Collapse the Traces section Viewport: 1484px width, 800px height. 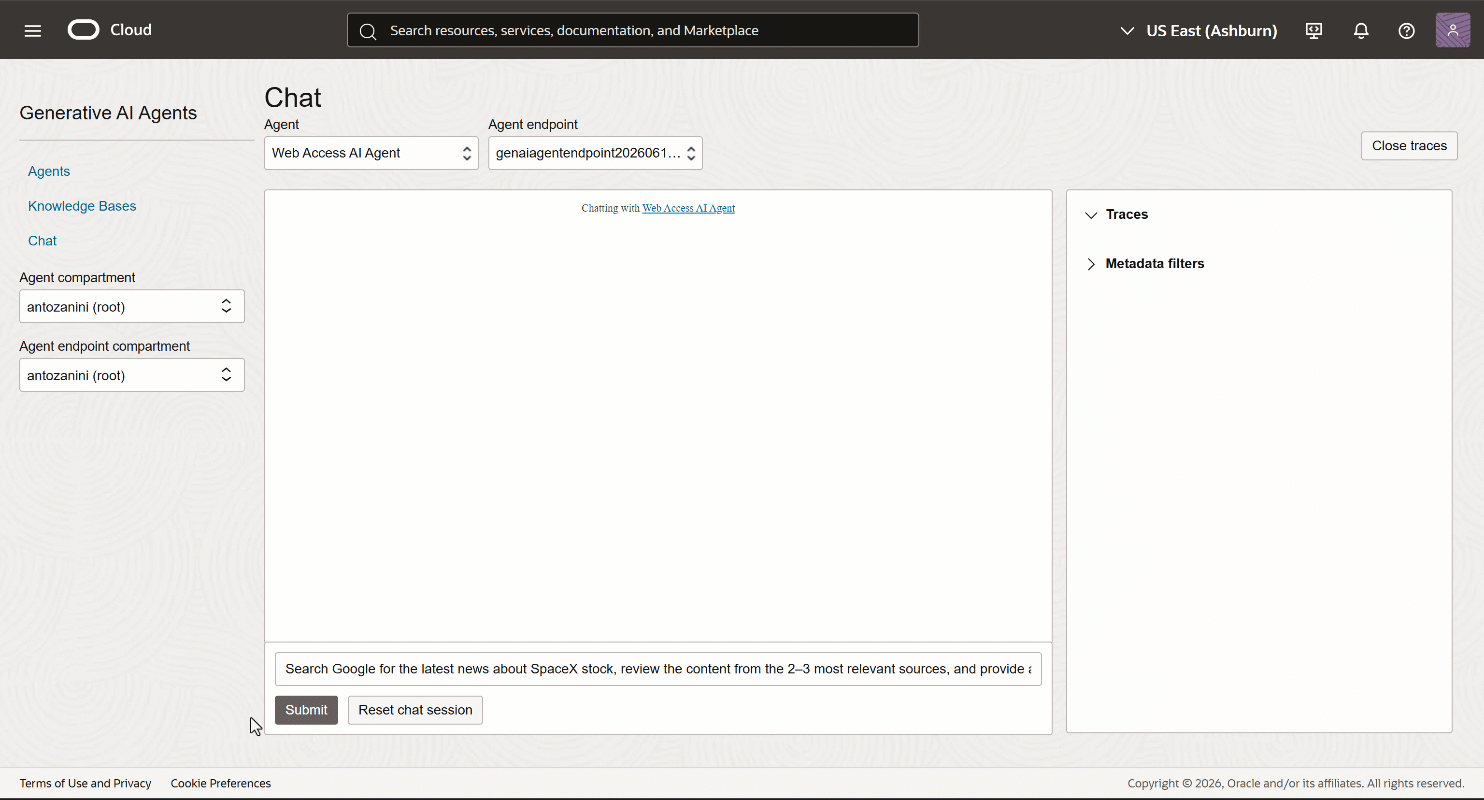pos(1117,214)
